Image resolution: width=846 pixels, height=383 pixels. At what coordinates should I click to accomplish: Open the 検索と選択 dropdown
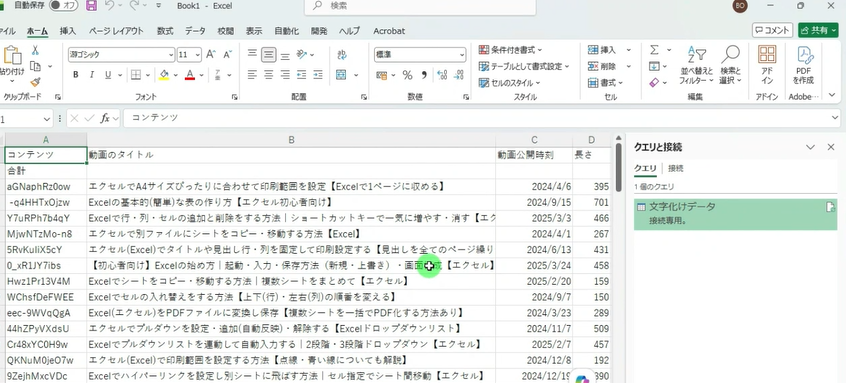coord(731,65)
